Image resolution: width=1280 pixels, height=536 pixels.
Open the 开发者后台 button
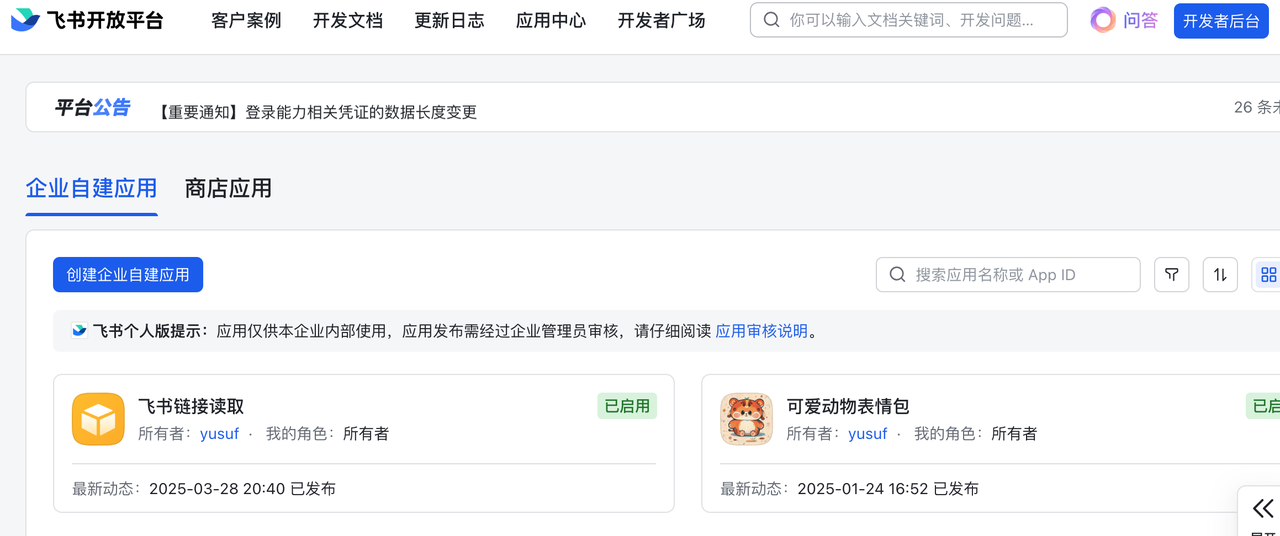1220,21
